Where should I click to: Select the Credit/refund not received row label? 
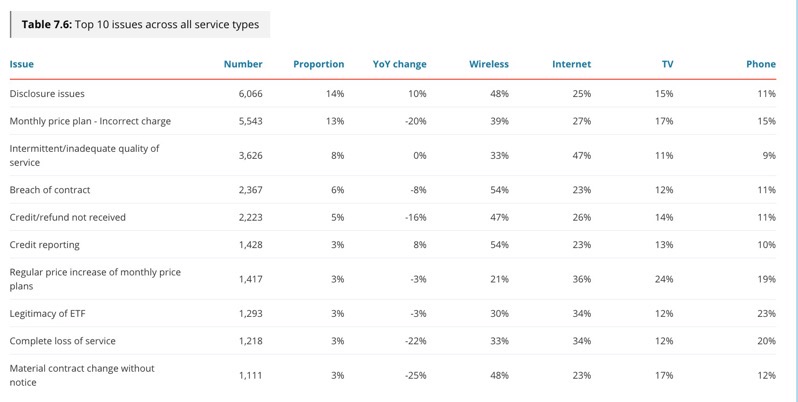click(68, 217)
